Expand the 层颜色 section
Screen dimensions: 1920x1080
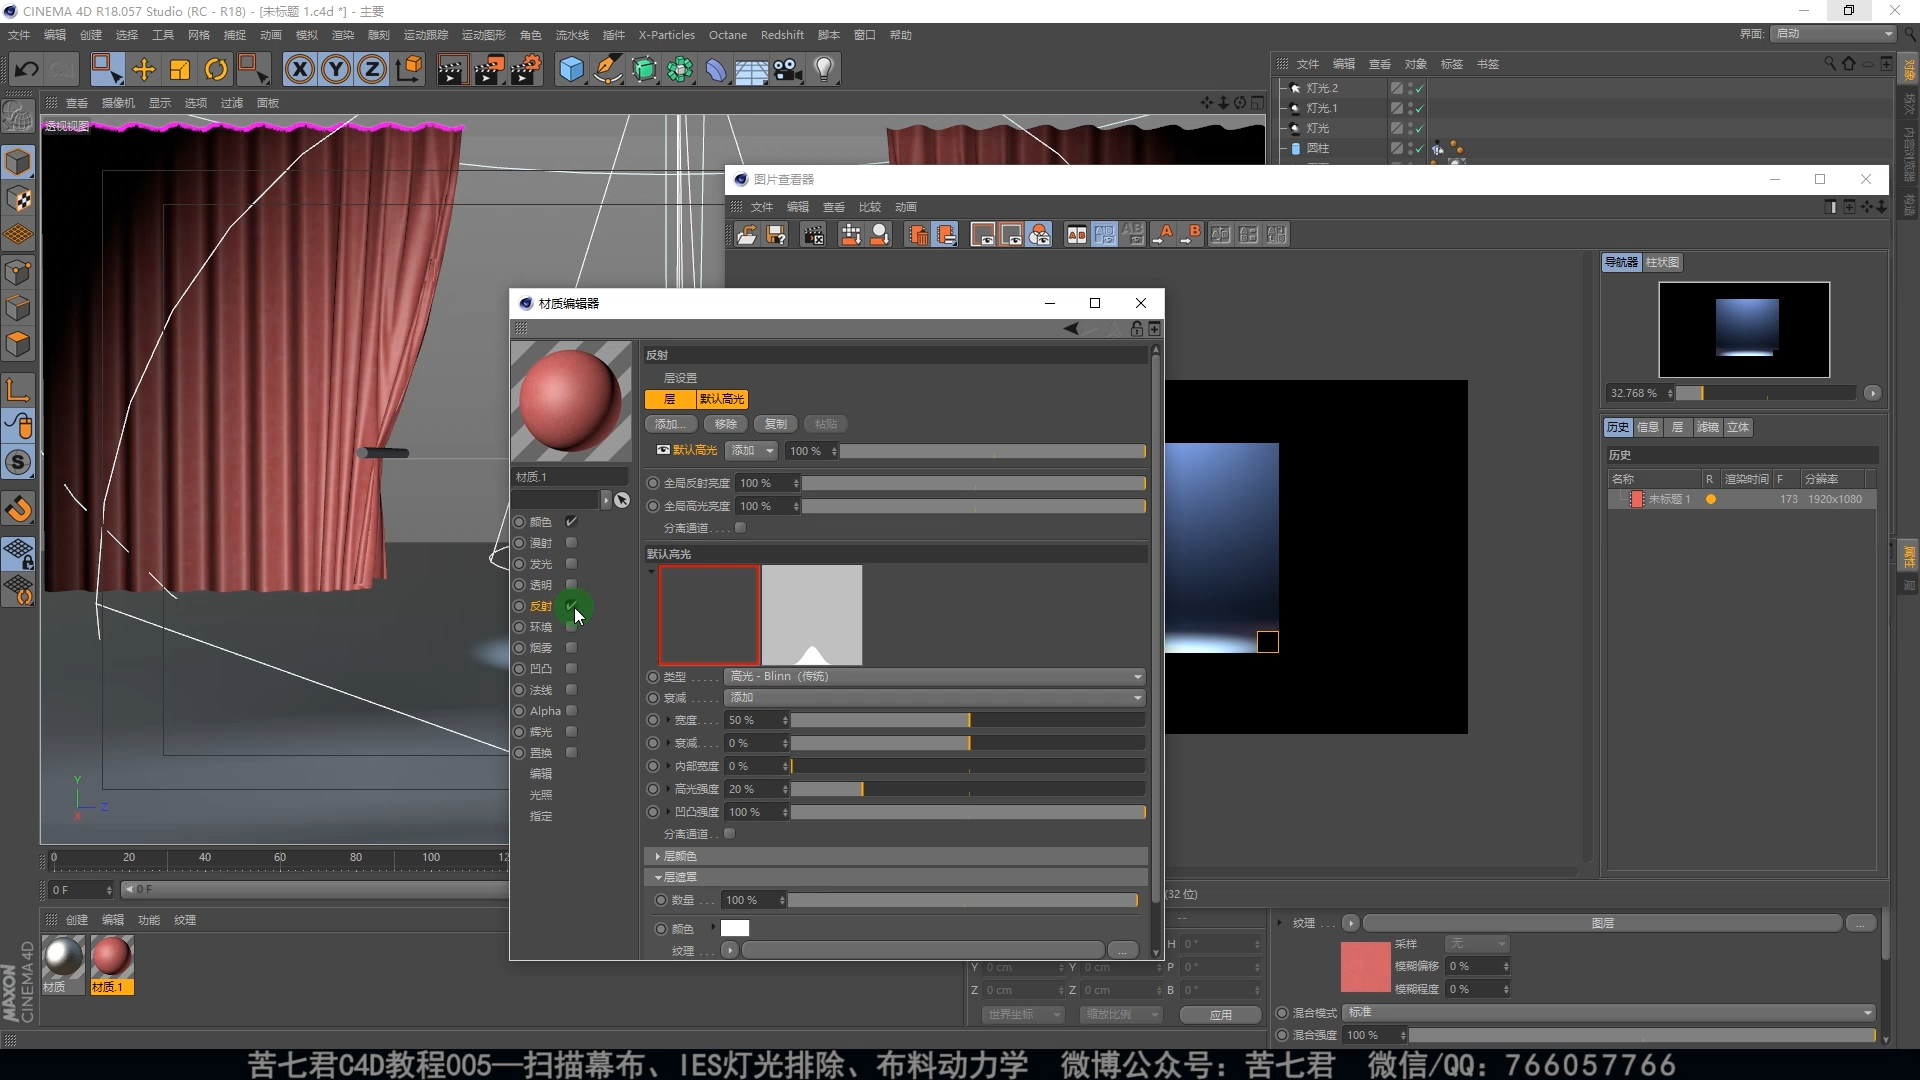pyautogui.click(x=680, y=856)
